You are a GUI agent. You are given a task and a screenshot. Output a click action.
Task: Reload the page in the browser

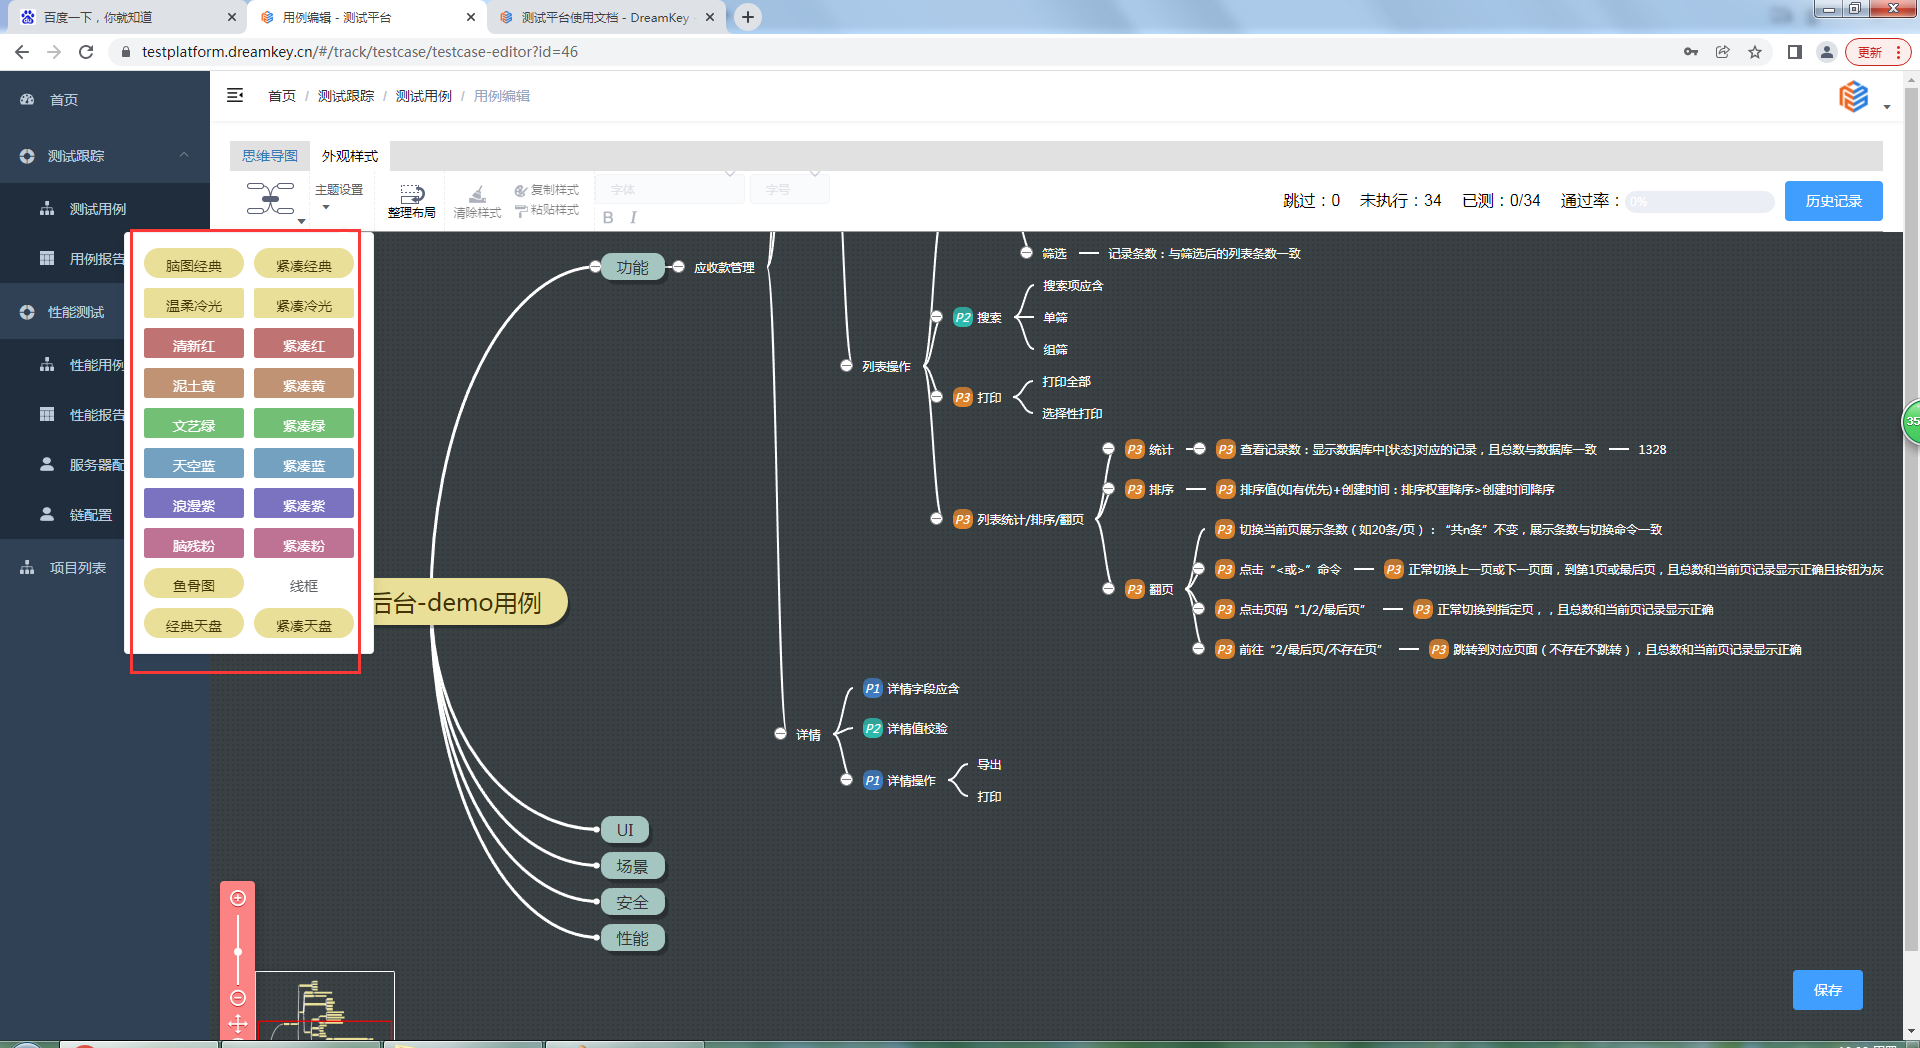pyautogui.click(x=86, y=52)
